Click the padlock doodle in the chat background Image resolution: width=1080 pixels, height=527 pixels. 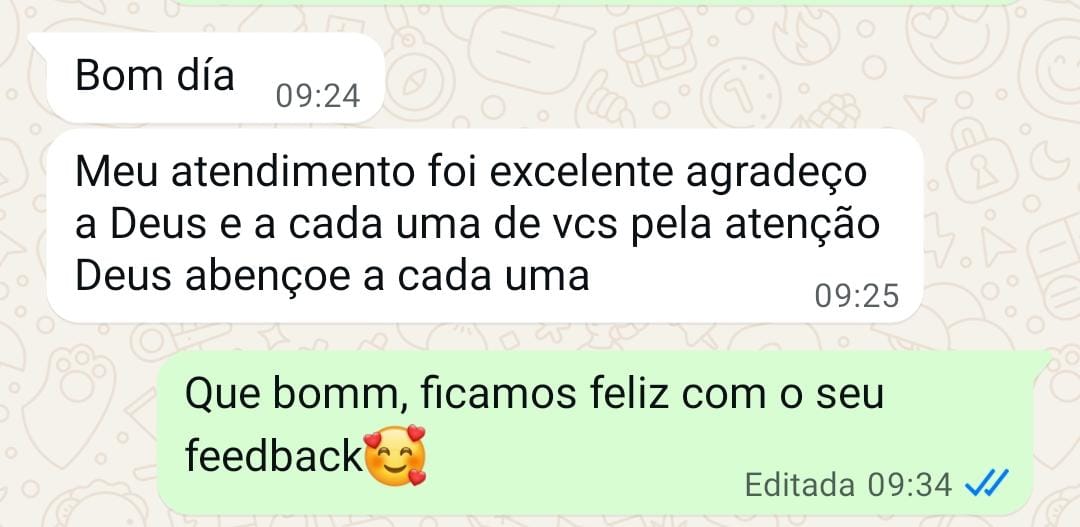[983, 160]
